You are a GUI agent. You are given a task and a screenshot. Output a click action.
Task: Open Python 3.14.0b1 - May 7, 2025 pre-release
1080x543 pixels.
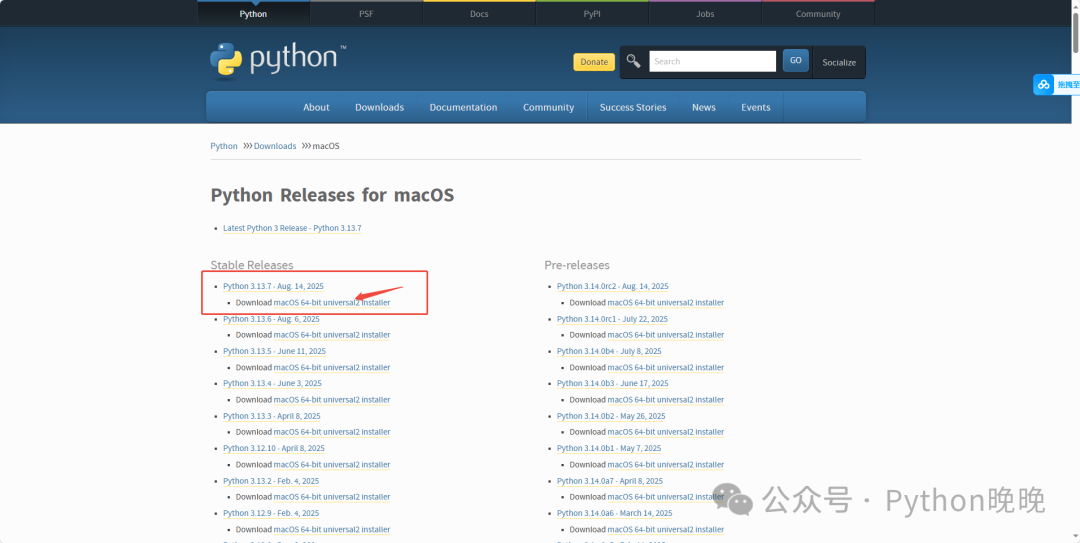tap(609, 448)
